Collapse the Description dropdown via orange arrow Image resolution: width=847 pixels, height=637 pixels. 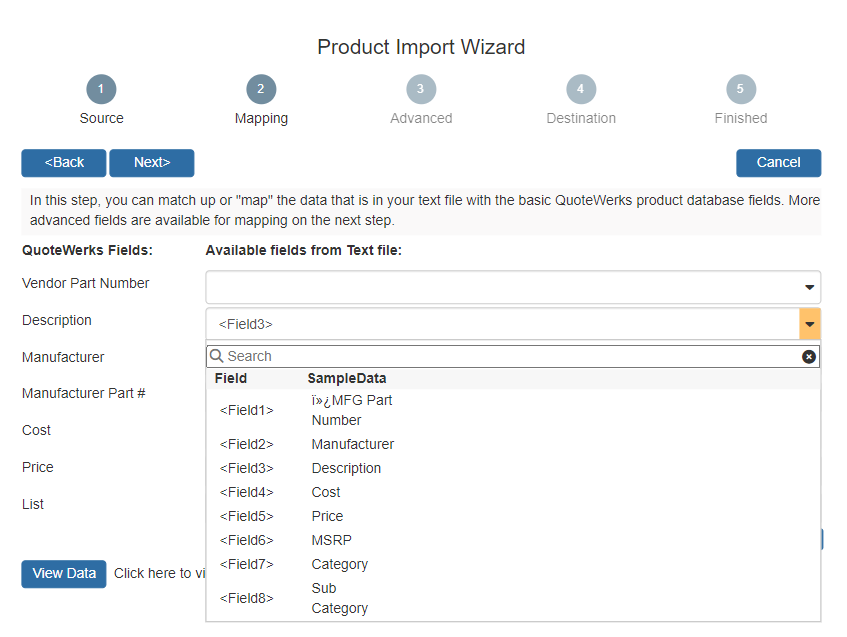pyautogui.click(x=810, y=324)
